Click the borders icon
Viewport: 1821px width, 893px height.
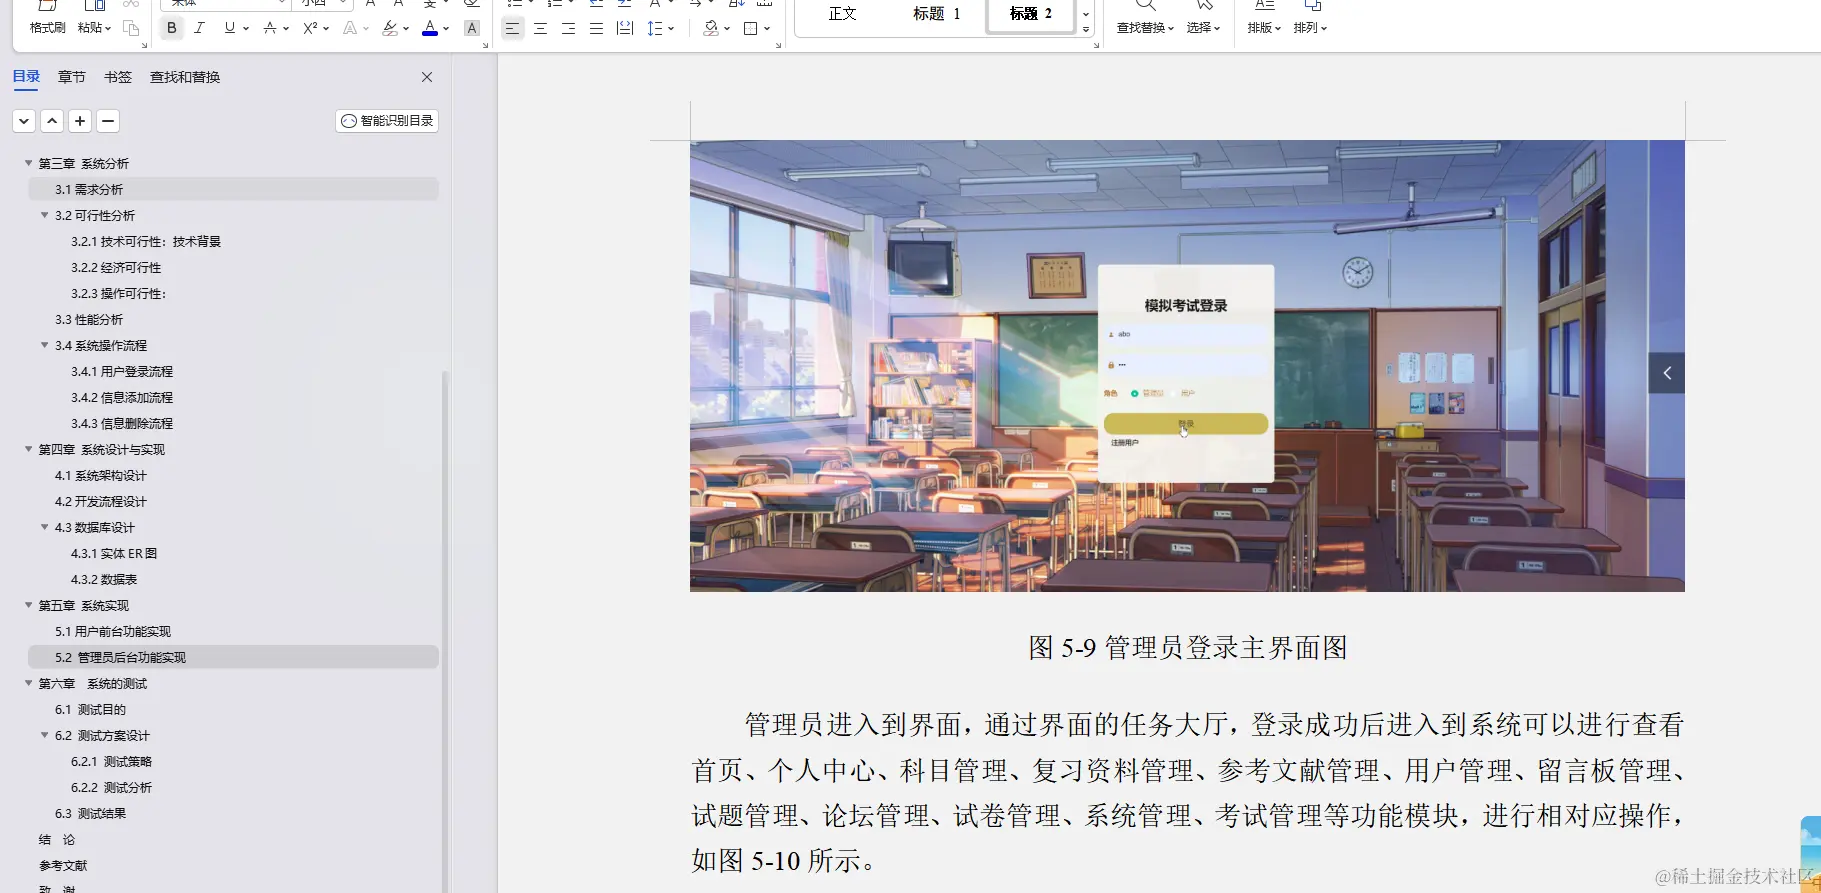(x=751, y=28)
